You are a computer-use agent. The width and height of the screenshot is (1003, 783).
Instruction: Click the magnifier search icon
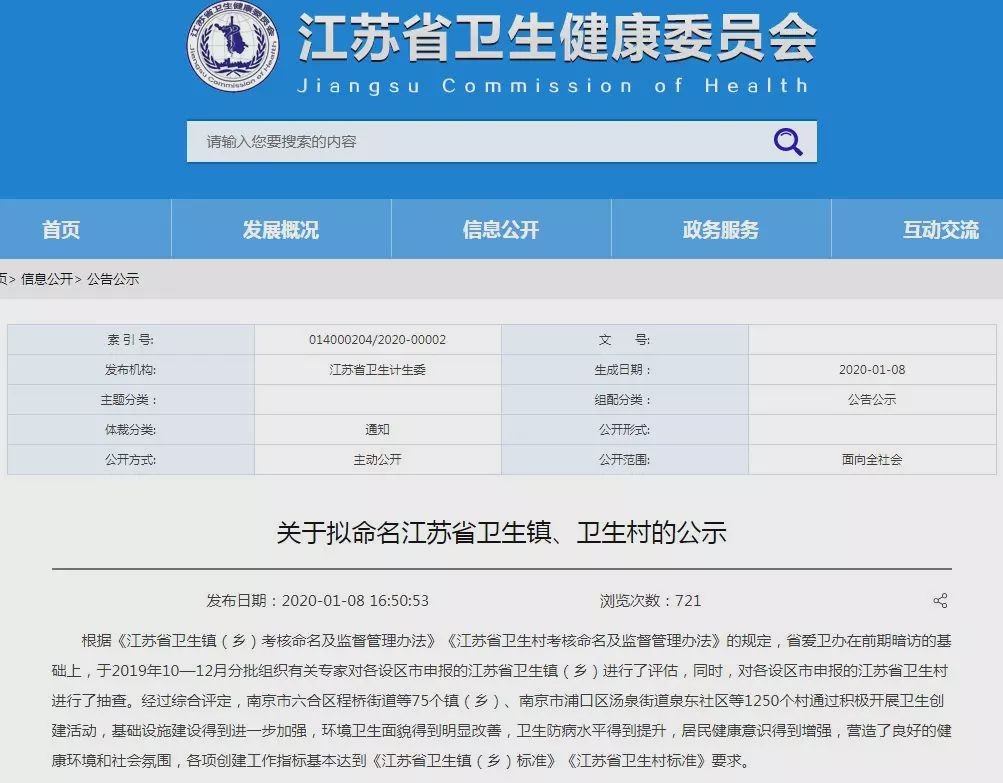tap(787, 141)
